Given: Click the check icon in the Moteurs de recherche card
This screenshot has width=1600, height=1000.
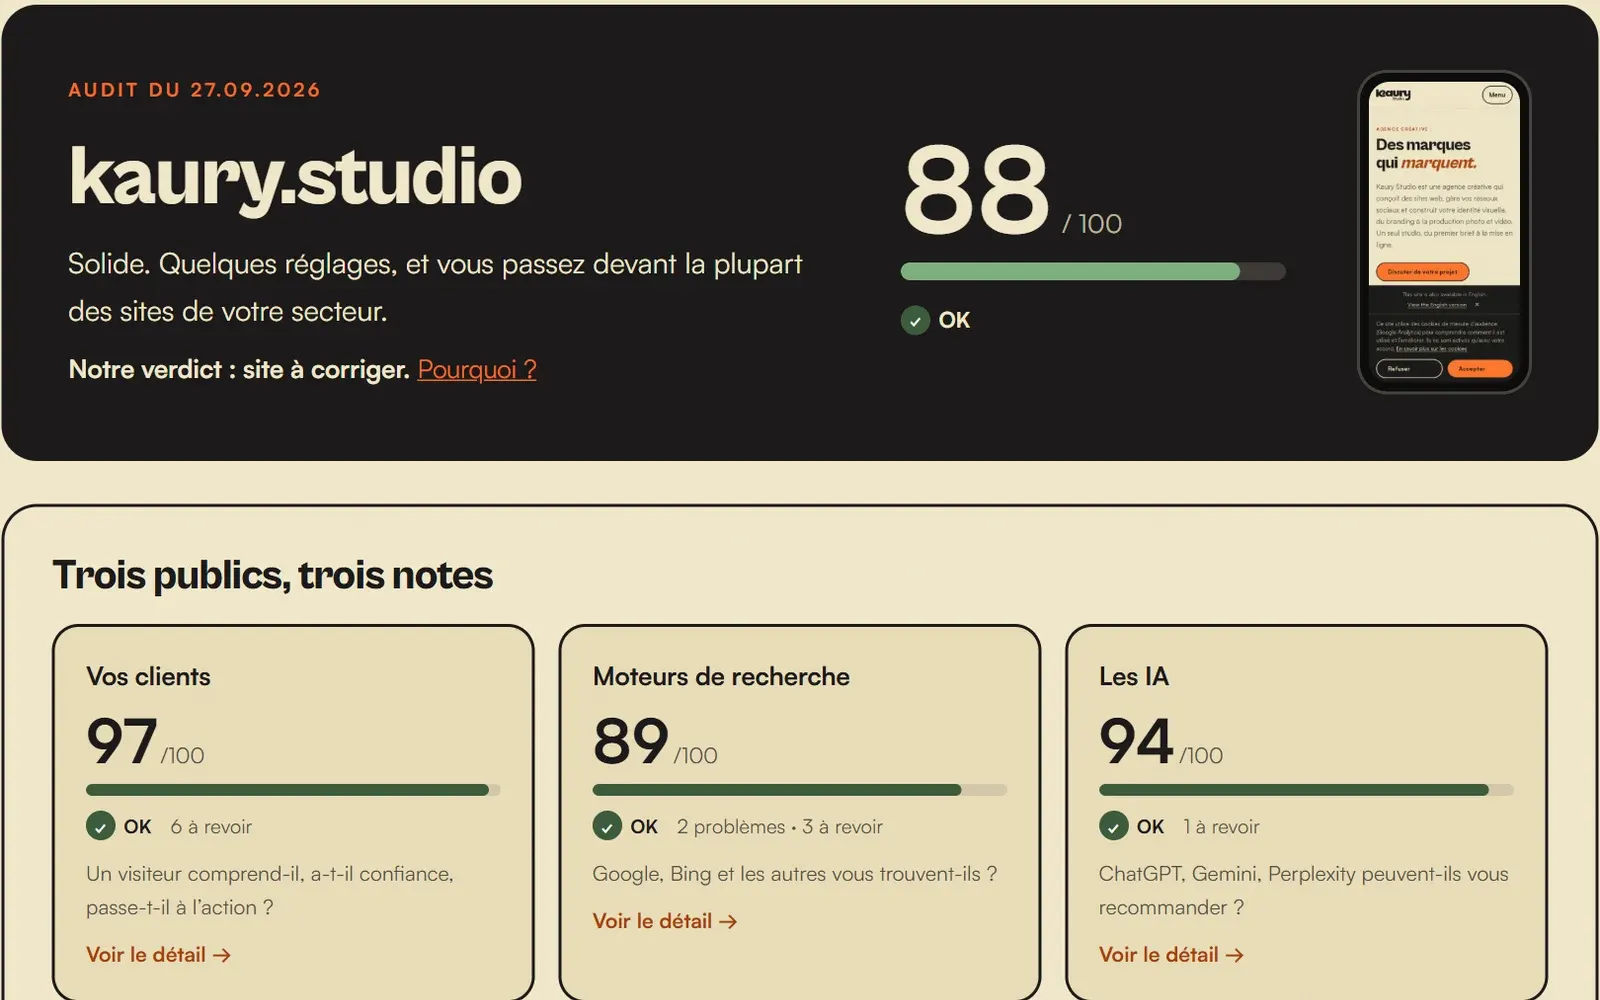Looking at the screenshot, I should tap(607, 827).
